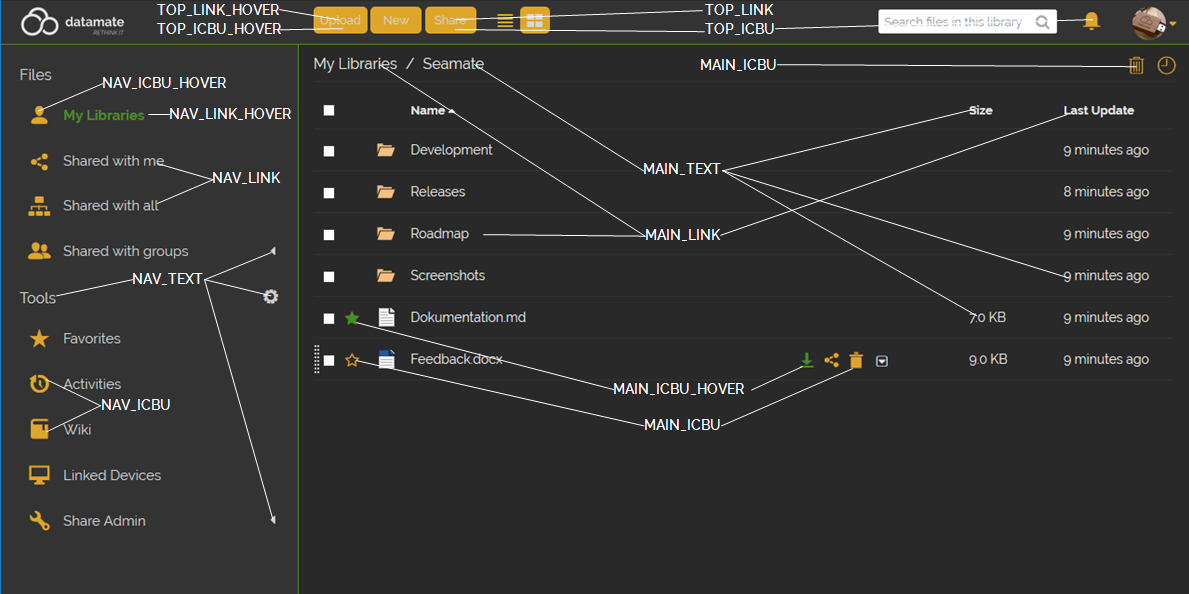1189x594 pixels.
Task: Check the select-all checkbox in header
Action: pos(329,111)
